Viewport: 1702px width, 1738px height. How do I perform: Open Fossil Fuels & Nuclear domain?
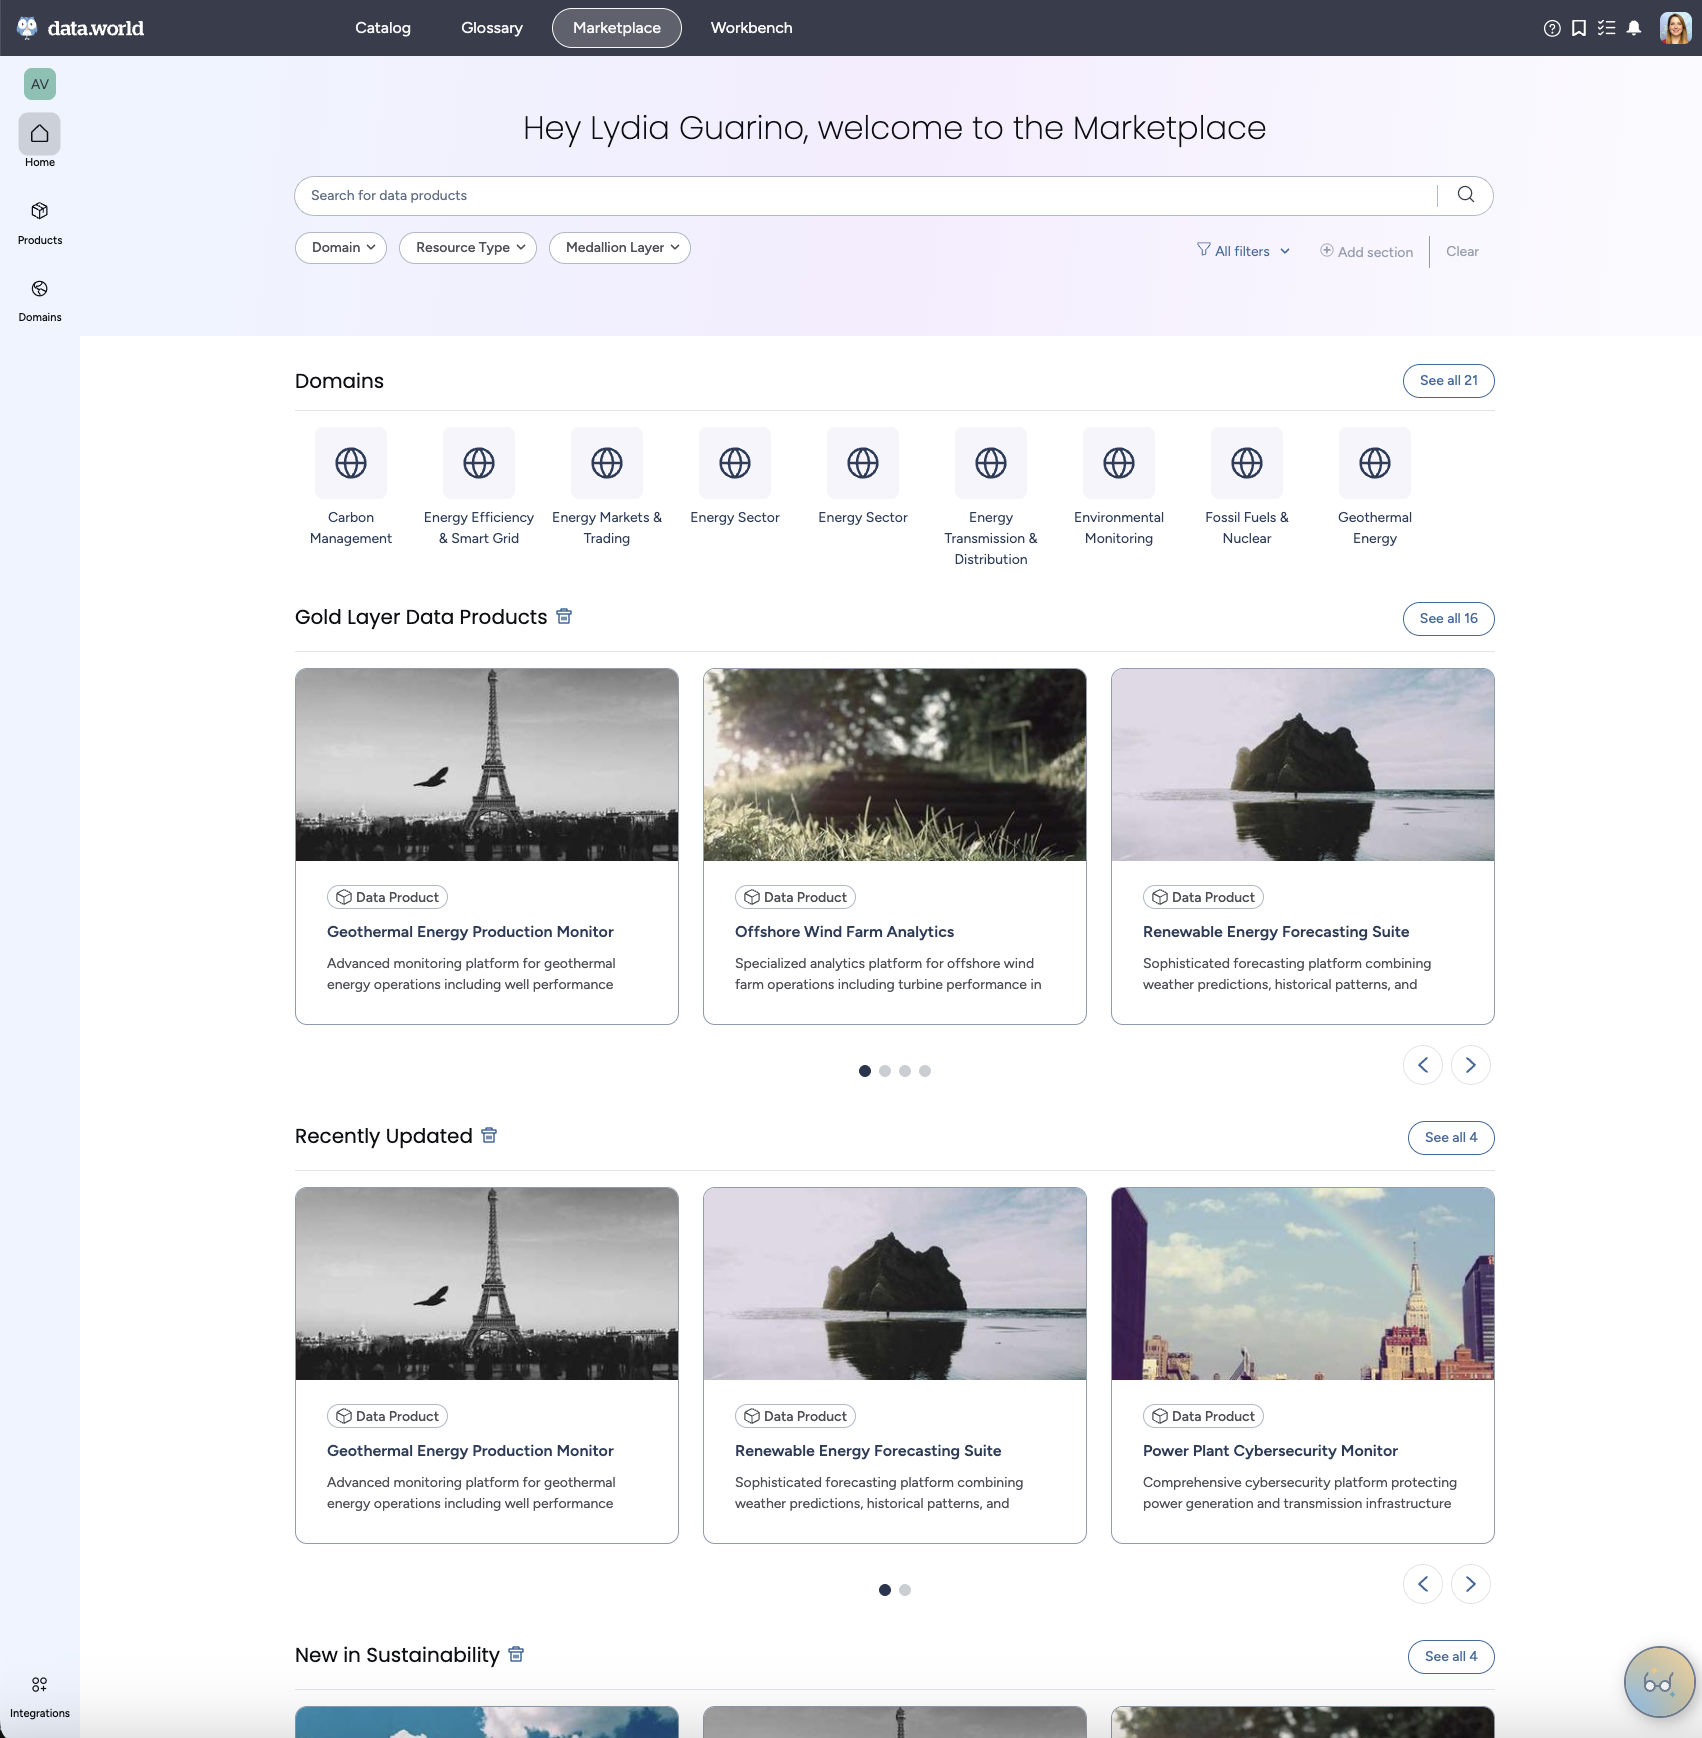tap(1247, 487)
